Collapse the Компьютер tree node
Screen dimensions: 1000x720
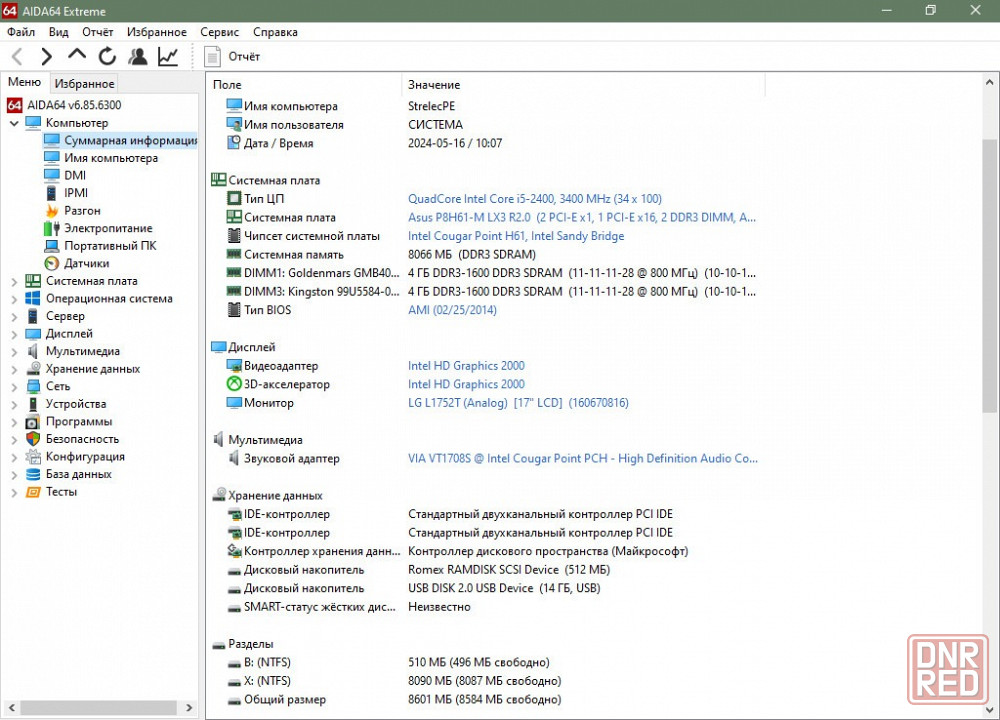[14, 123]
